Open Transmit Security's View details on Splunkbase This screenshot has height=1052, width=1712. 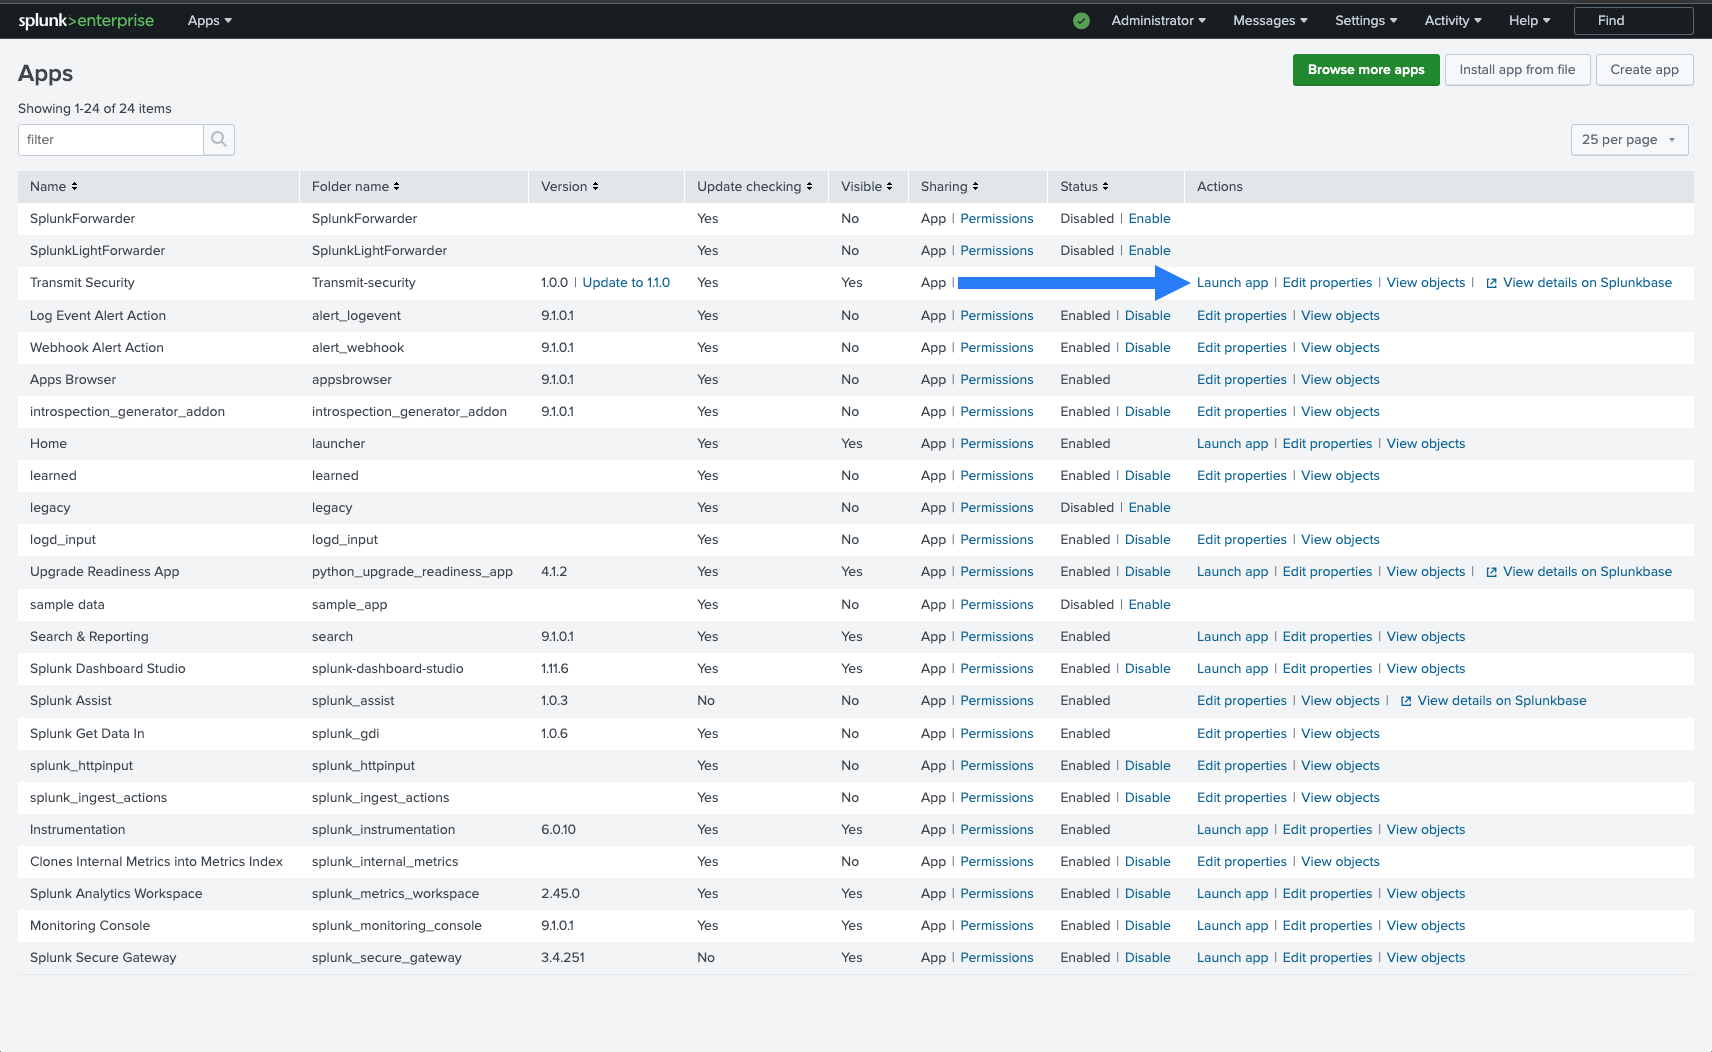(1586, 283)
